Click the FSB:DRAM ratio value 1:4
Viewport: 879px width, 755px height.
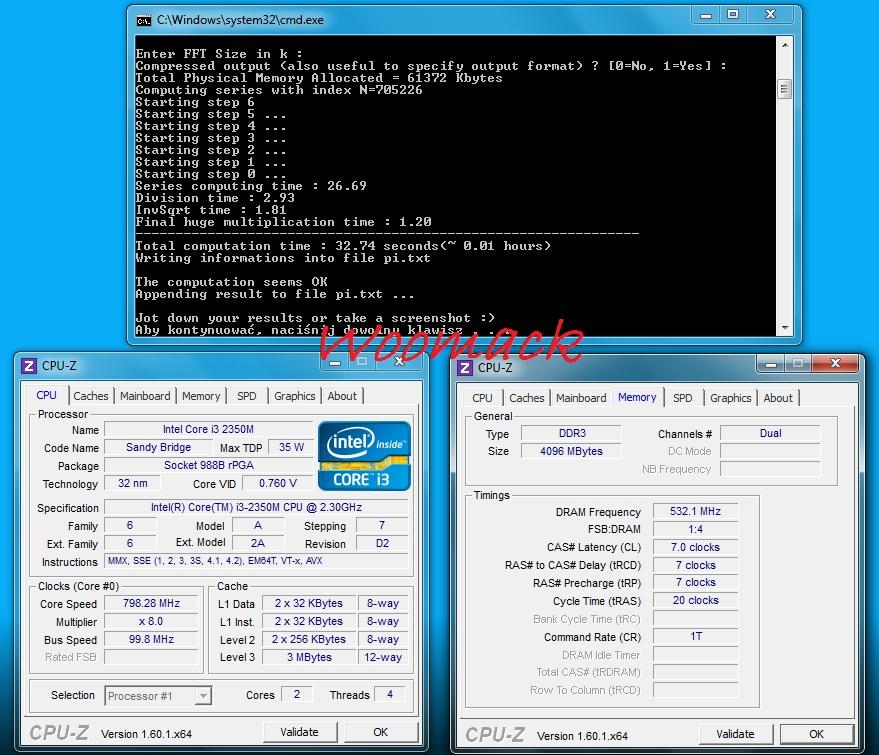pyautogui.click(x=696, y=529)
